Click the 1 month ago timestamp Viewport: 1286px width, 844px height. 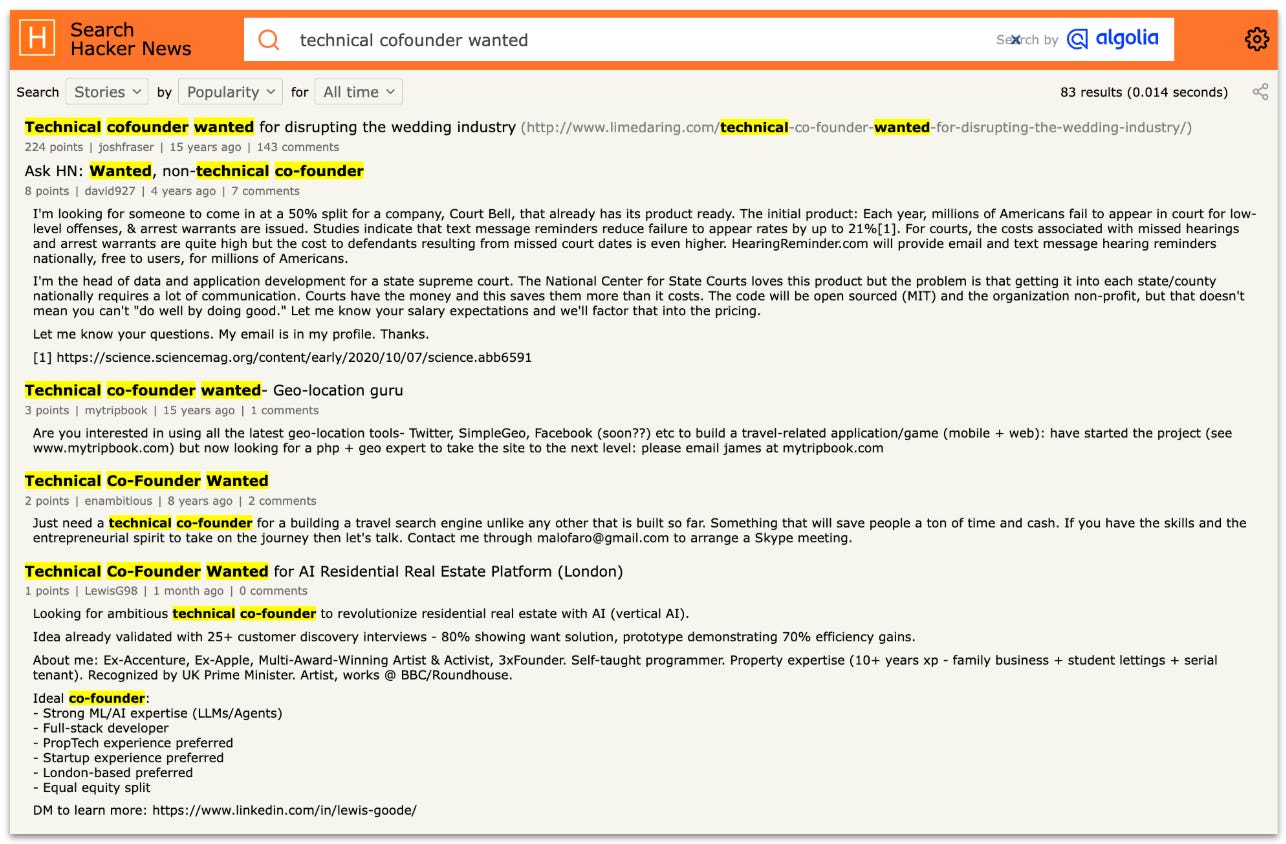188,591
